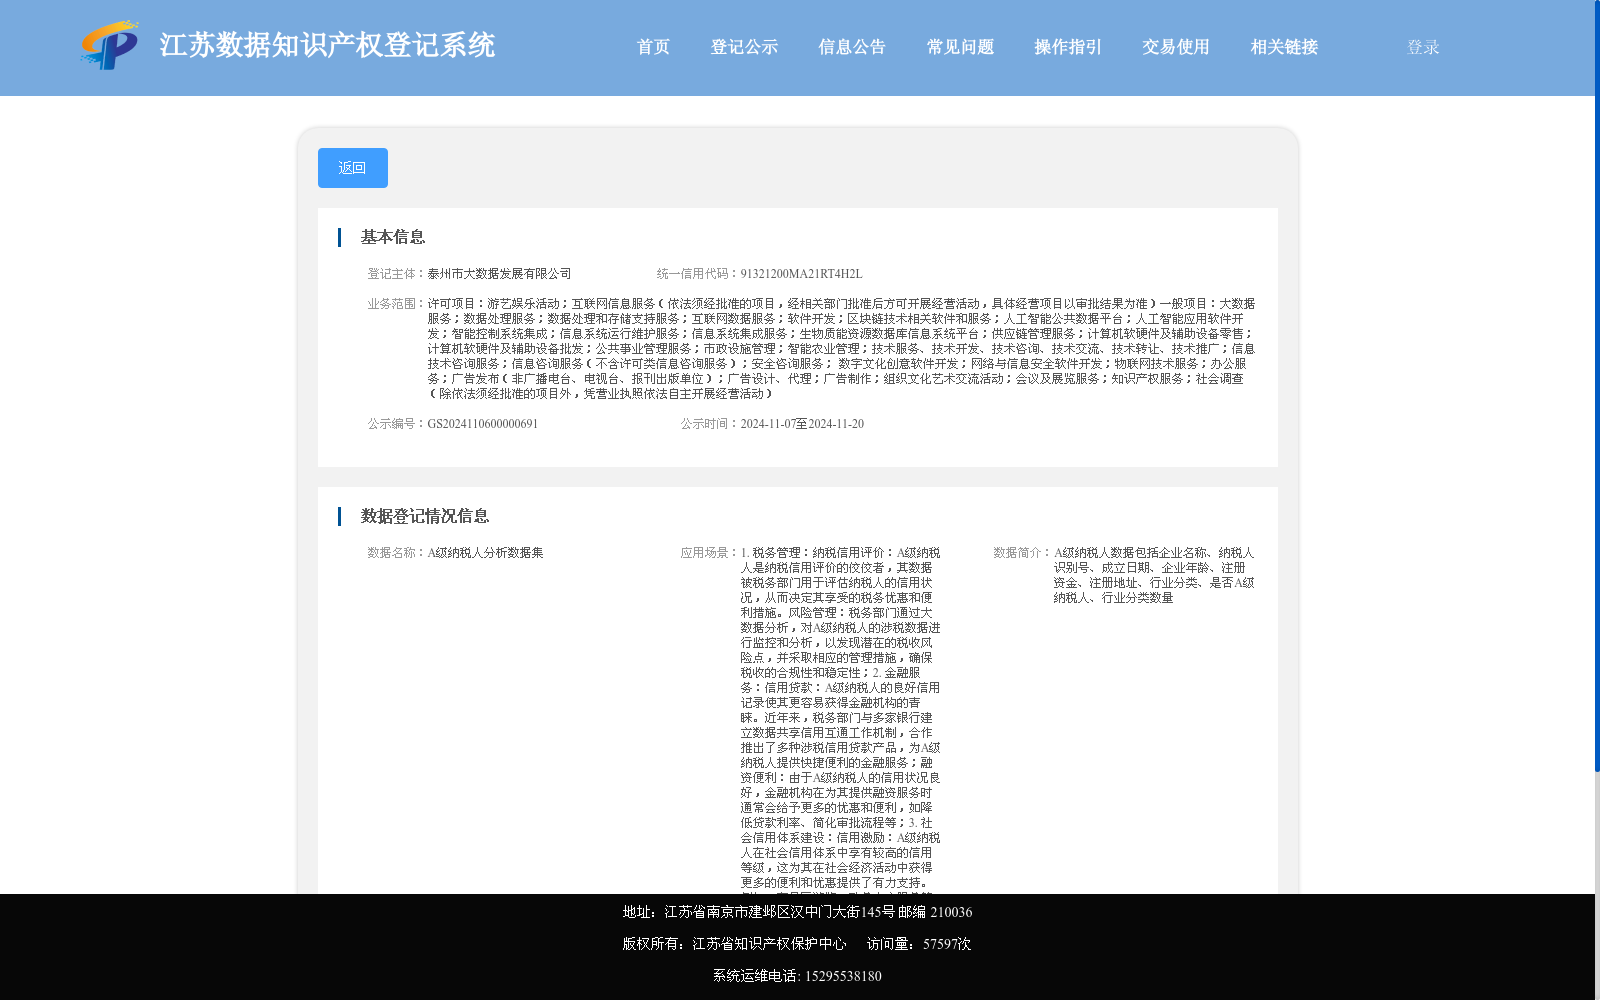Click footer visit count 57597次
Image resolution: width=1600 pixels, height=1000 pixels.
[947, 944]
